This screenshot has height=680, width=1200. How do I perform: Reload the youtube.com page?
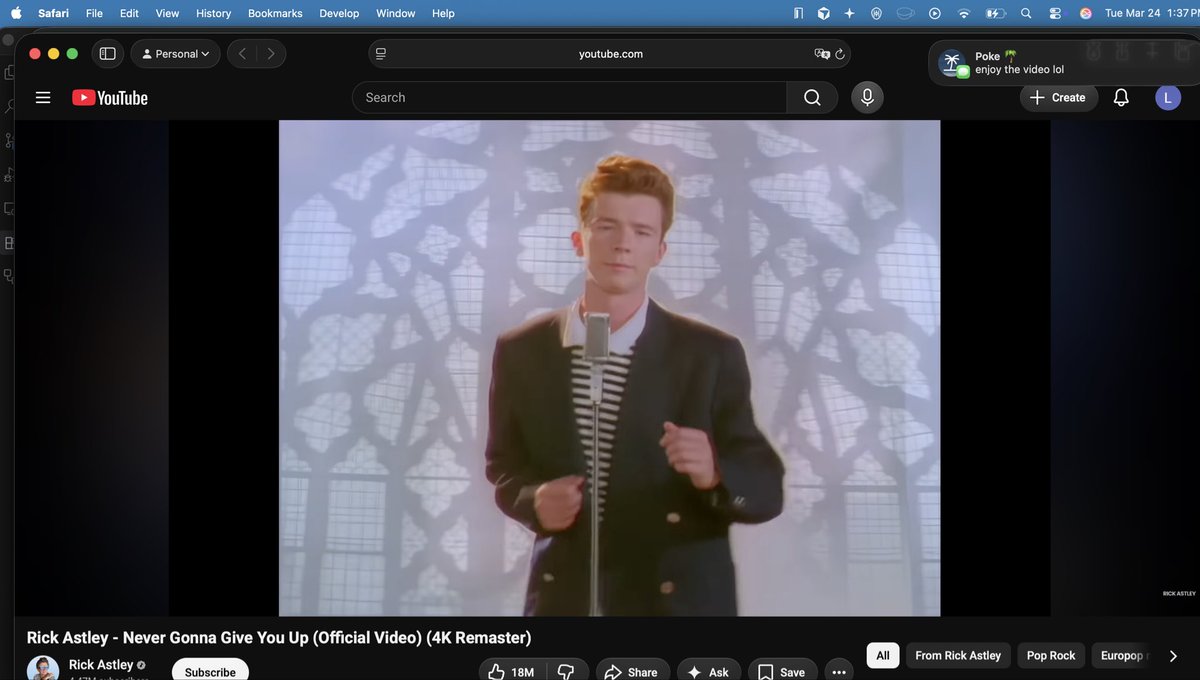[840, 54]
